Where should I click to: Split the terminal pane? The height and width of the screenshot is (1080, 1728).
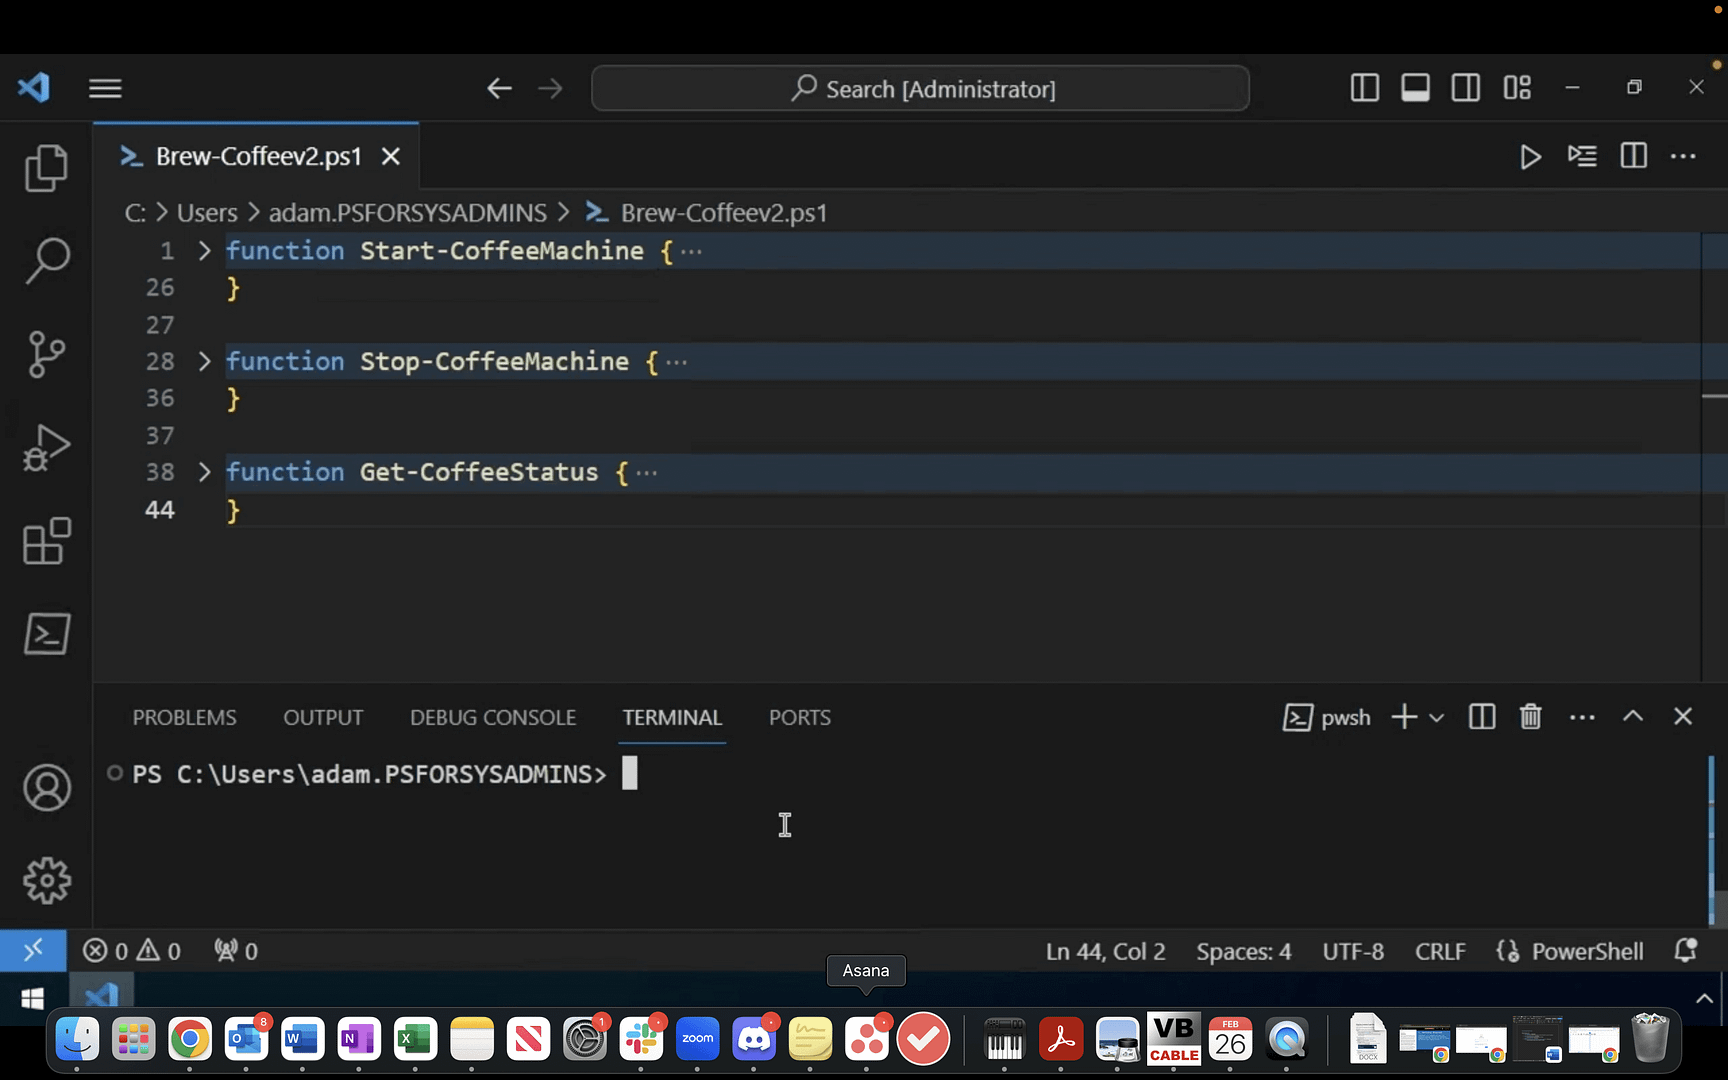1482,717
